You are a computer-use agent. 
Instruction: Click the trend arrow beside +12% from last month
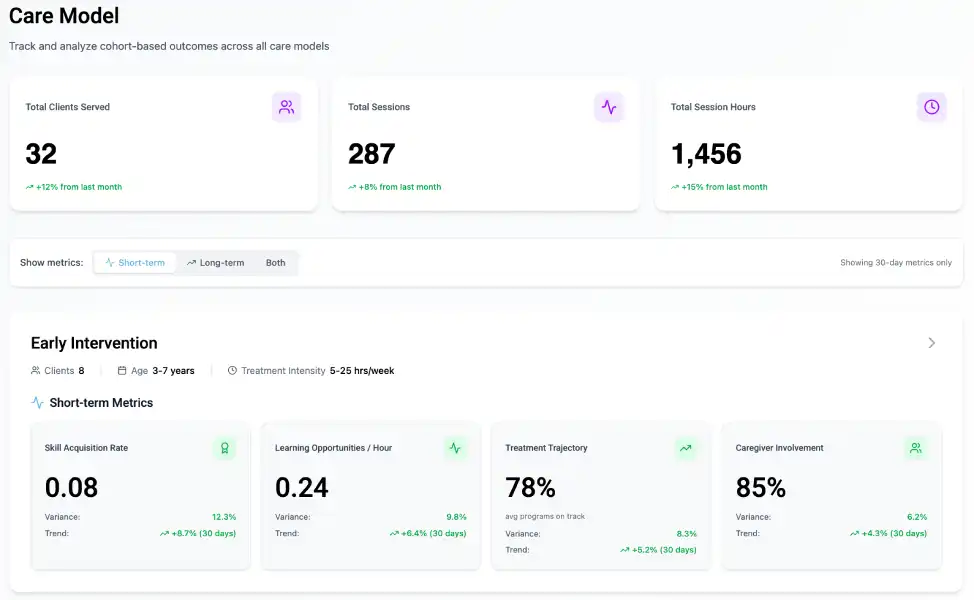[x=29, y=187]
